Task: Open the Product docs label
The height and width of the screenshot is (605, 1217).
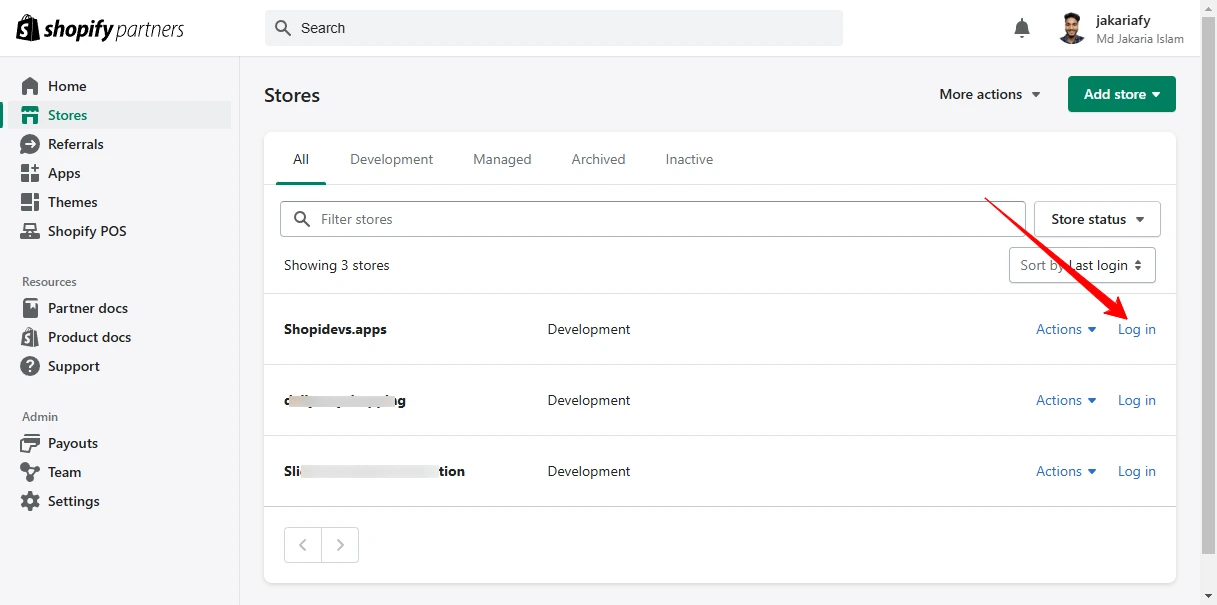Action: (90, 337)
